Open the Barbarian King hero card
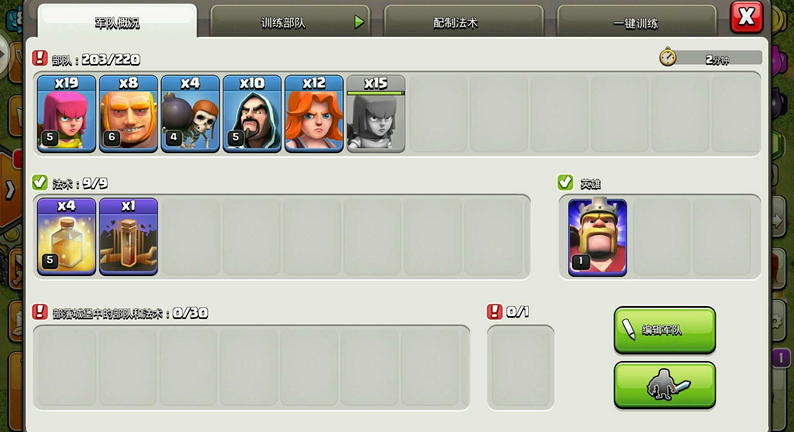The image size is (794, 432). click(x=598, y=237)
